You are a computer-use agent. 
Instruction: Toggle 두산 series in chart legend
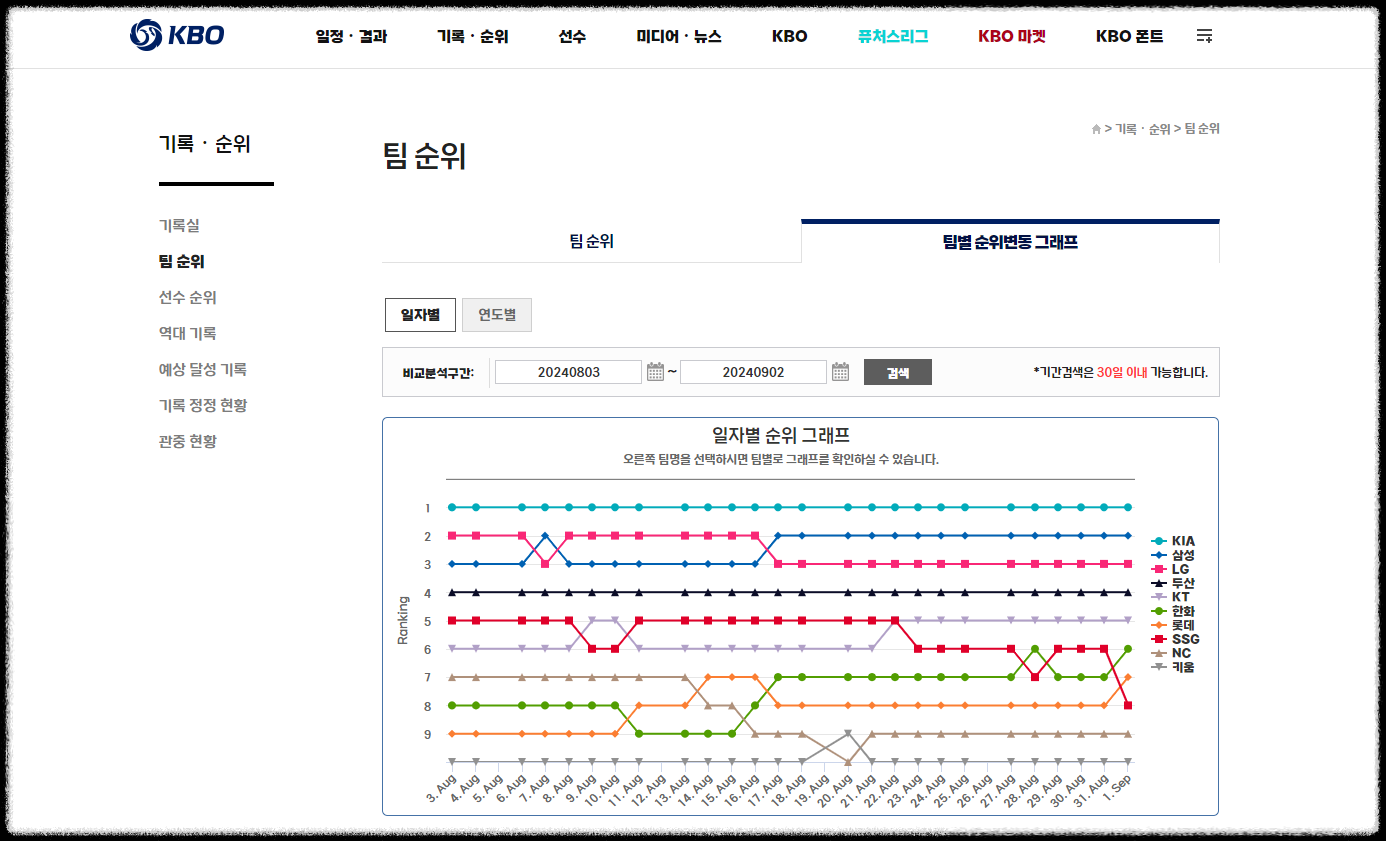[1173, 583]
